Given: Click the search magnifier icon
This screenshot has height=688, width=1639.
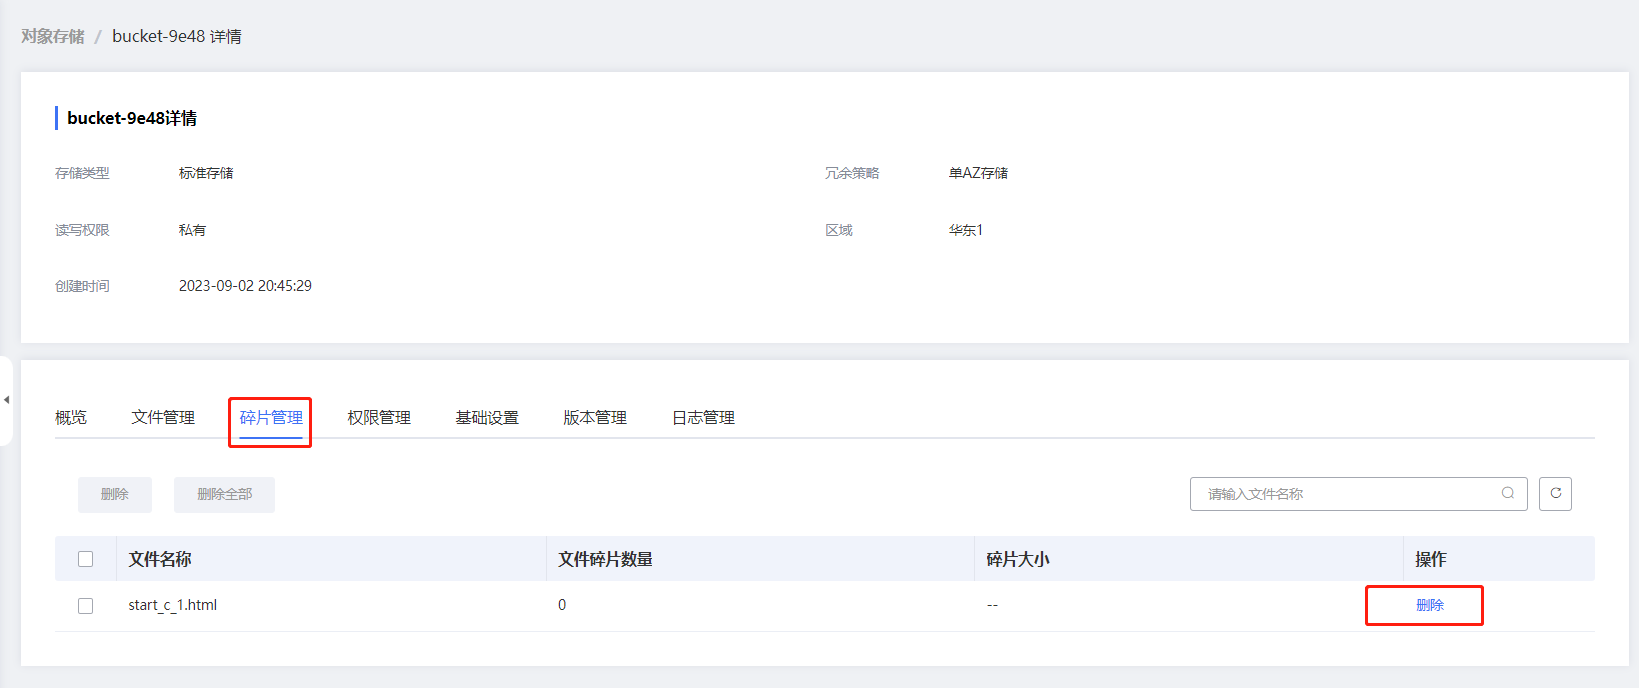Looking at the screenshot, I should point(1508,493).
